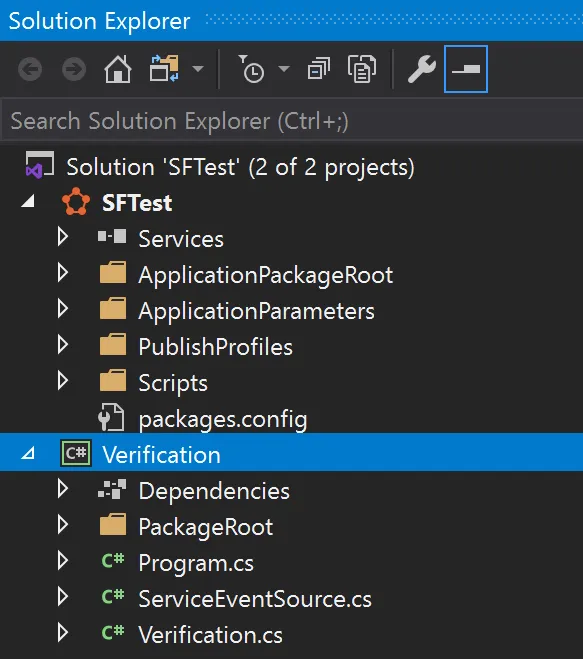This screenshot has height=659, width=583.
Task: Expand the ApplicationPackageRoot folder
Action: tap(63, 273)
